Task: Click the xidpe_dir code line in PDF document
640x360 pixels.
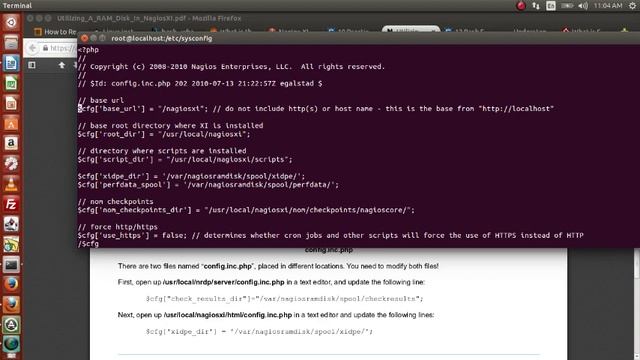Action: click(259, 331)
